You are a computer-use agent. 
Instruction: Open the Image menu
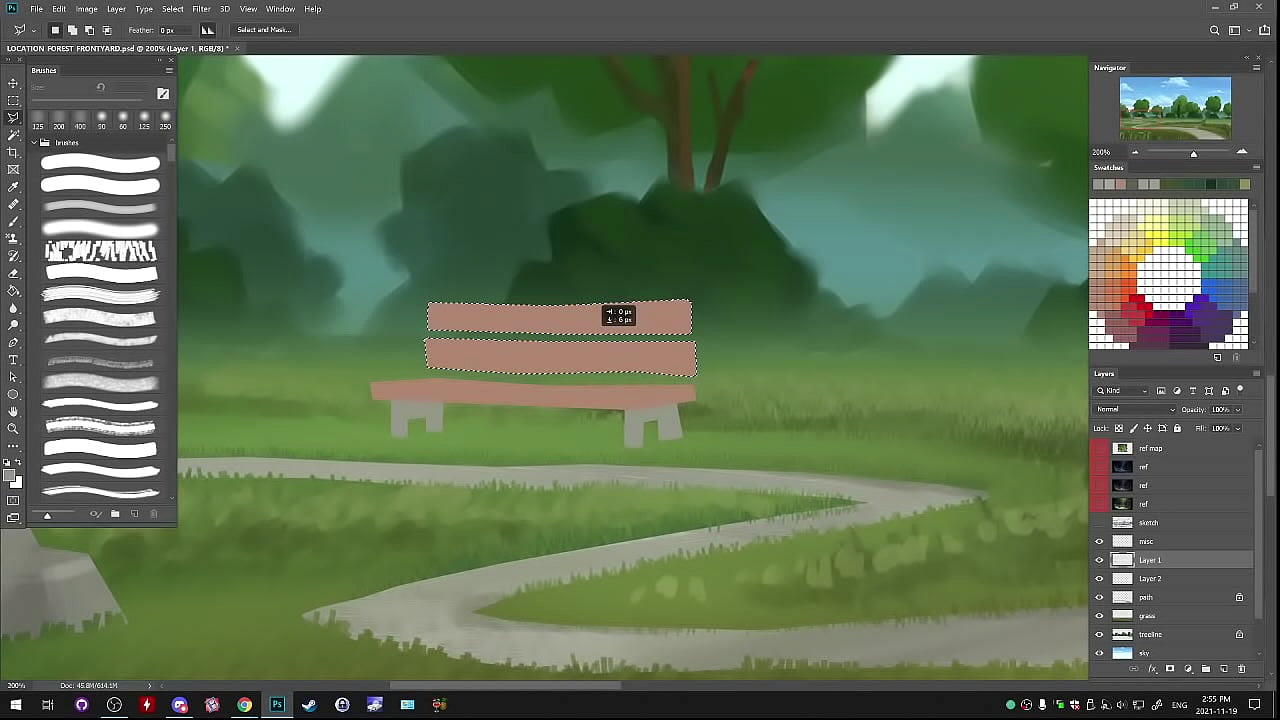pyautogui.click(x=86, y=9)
